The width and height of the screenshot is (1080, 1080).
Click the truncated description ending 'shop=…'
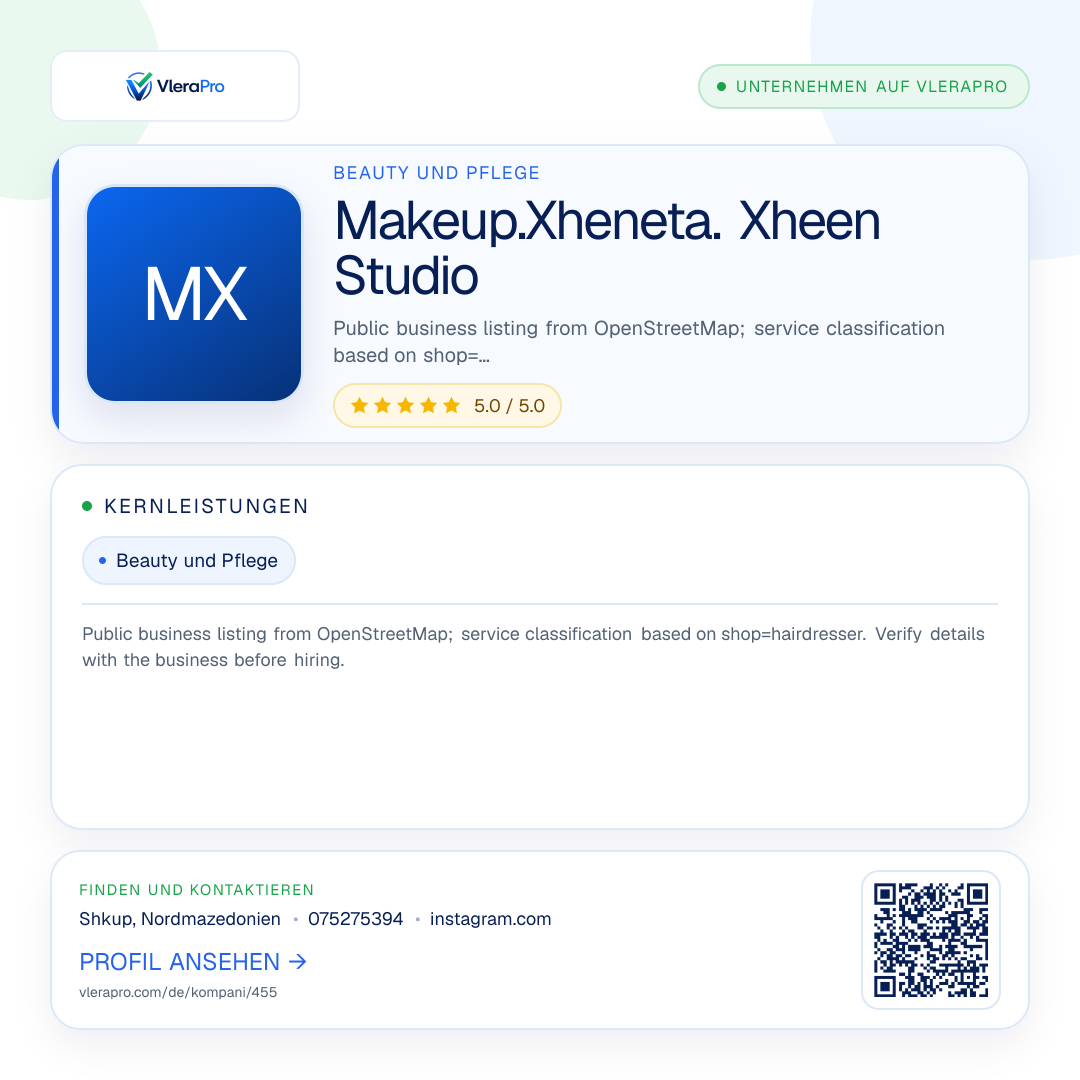click(638, 342)
